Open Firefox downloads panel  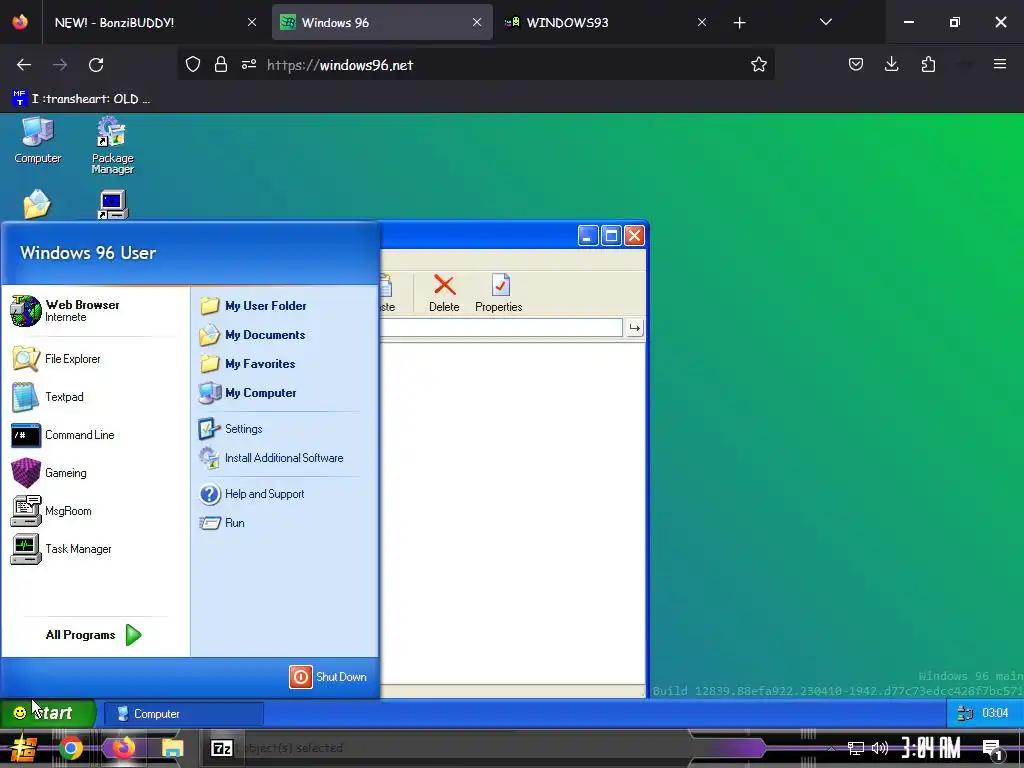click(891, 64)
